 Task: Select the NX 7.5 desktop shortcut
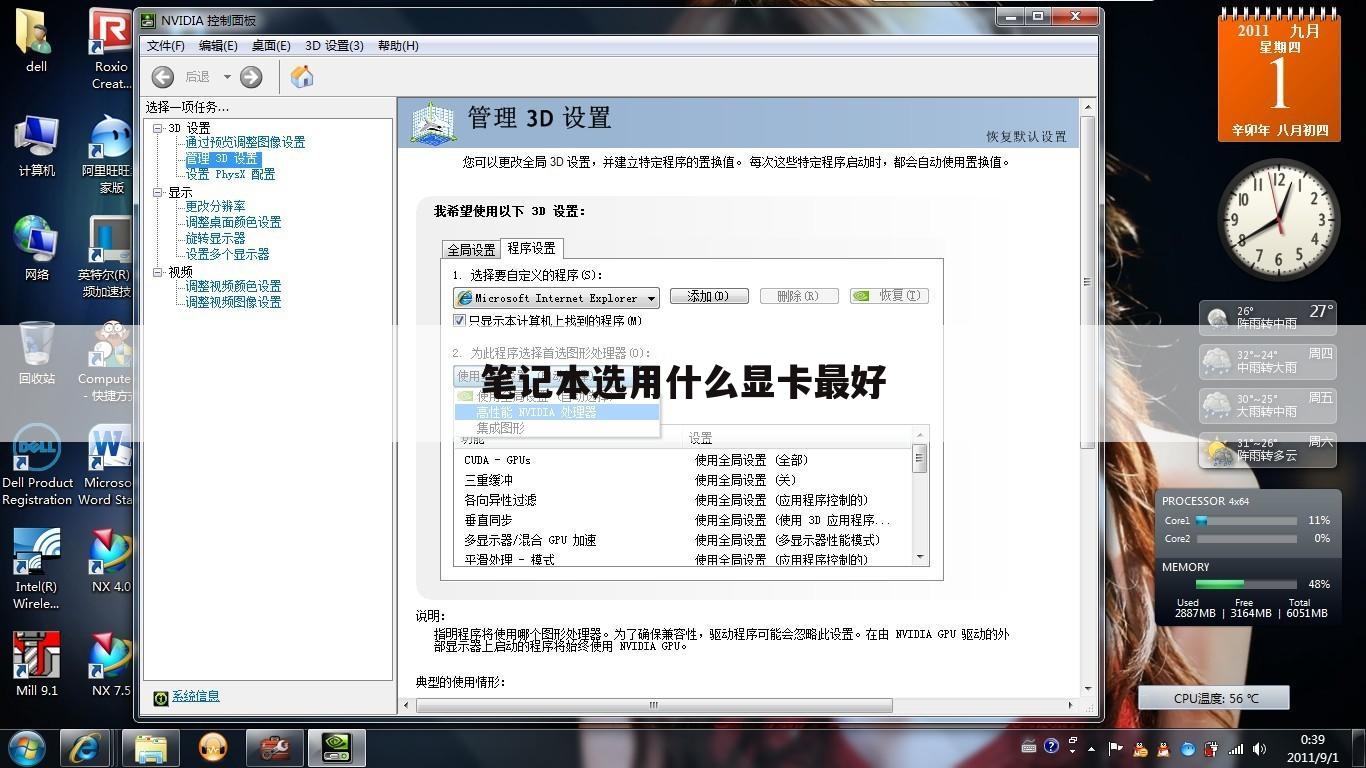point(111,665)
